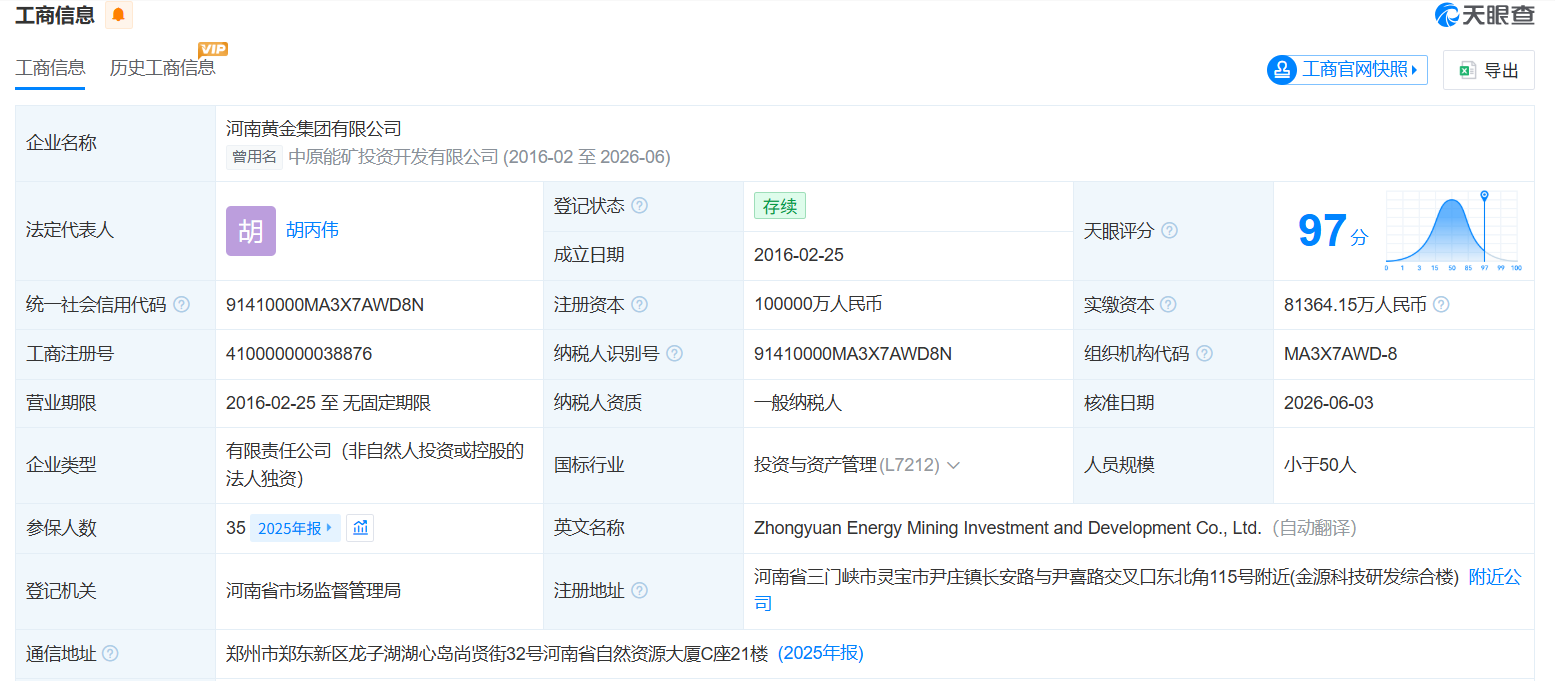Show help for 注册地址
Screen dimensions: 1555x681
(639, 591)
